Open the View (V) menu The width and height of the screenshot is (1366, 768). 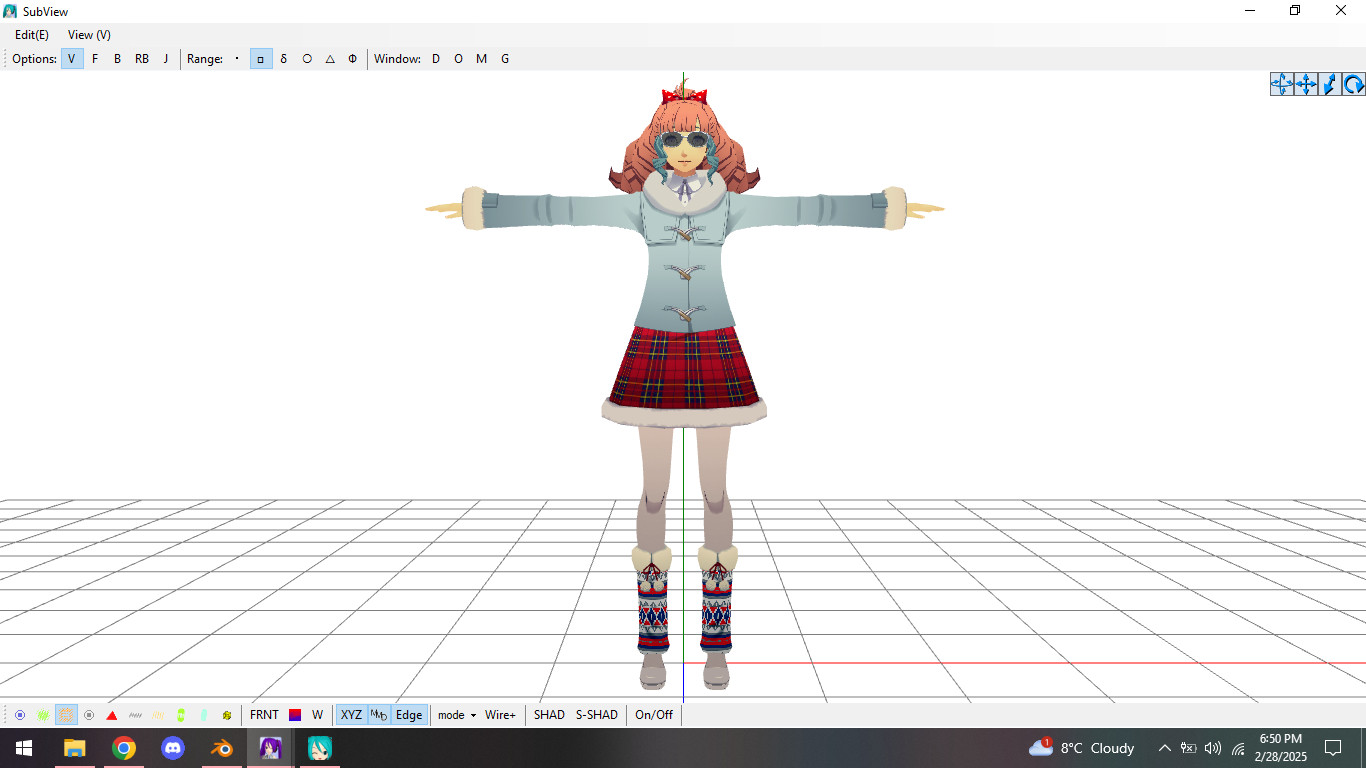[x=89, y=35]
